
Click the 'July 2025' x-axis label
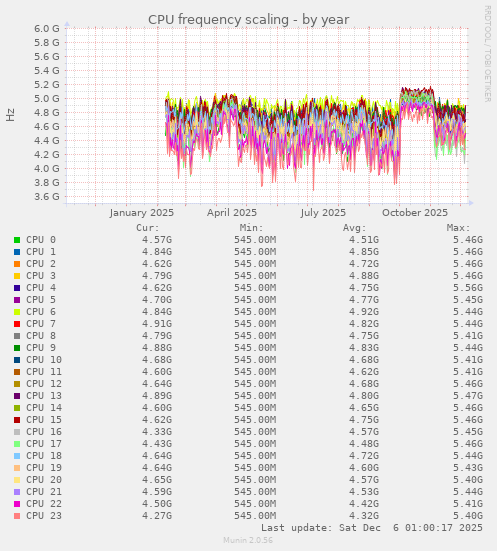[323, 213]
